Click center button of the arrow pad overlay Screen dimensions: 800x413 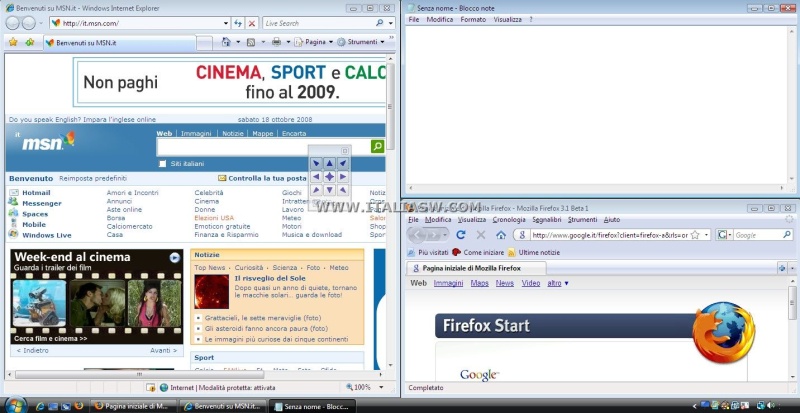(330, 177)
